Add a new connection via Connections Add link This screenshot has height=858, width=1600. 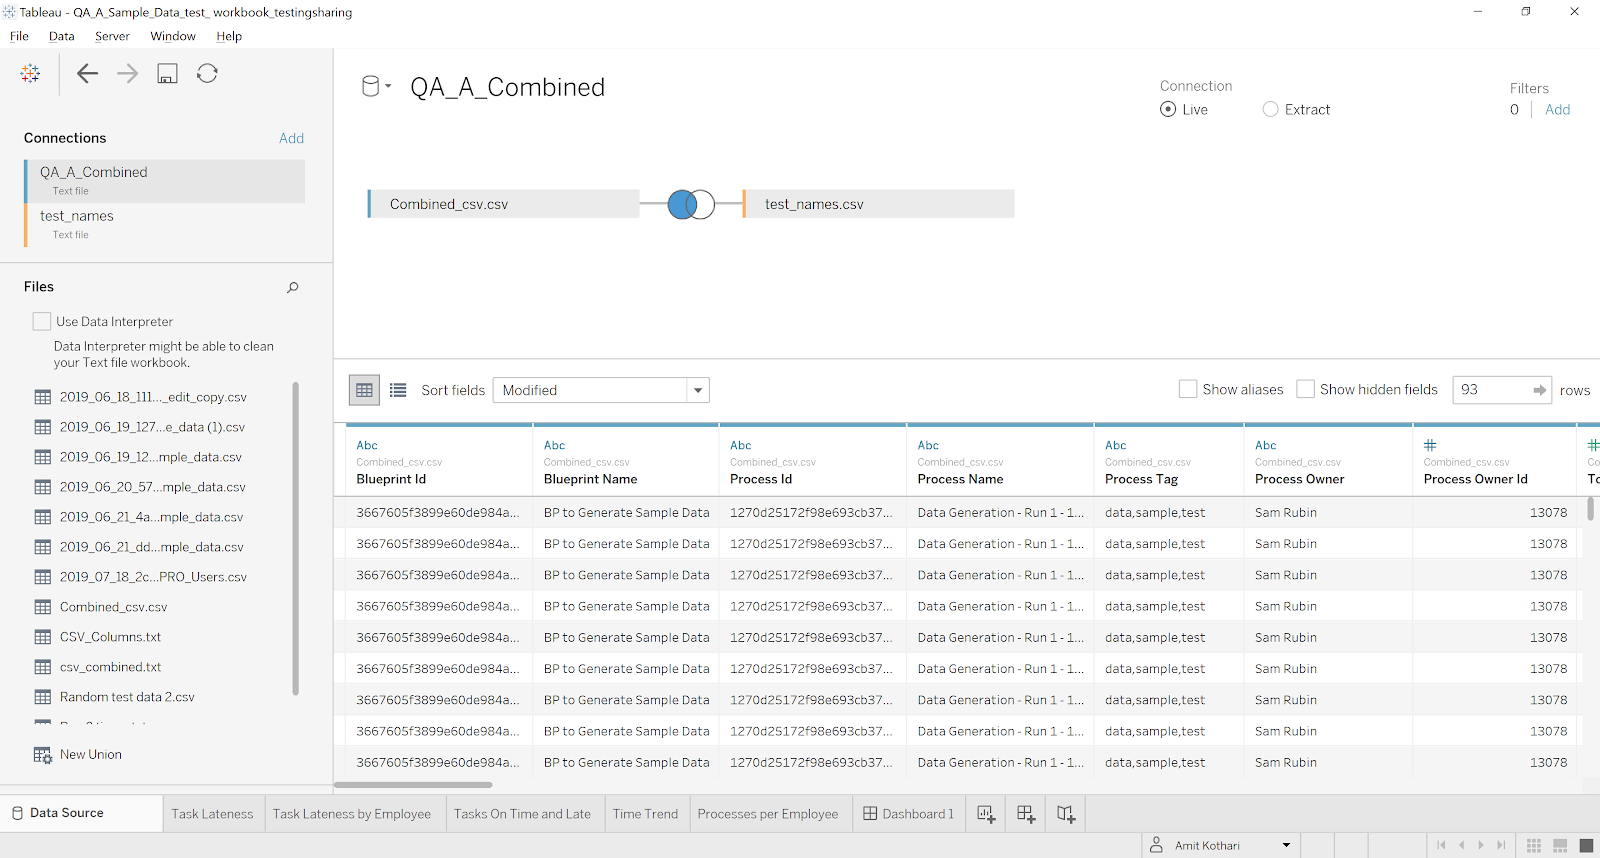coord(291,138)
